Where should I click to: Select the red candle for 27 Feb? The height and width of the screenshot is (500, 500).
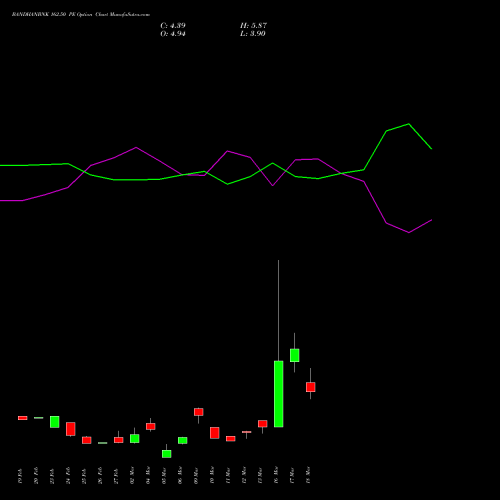[x=119, y=440]
